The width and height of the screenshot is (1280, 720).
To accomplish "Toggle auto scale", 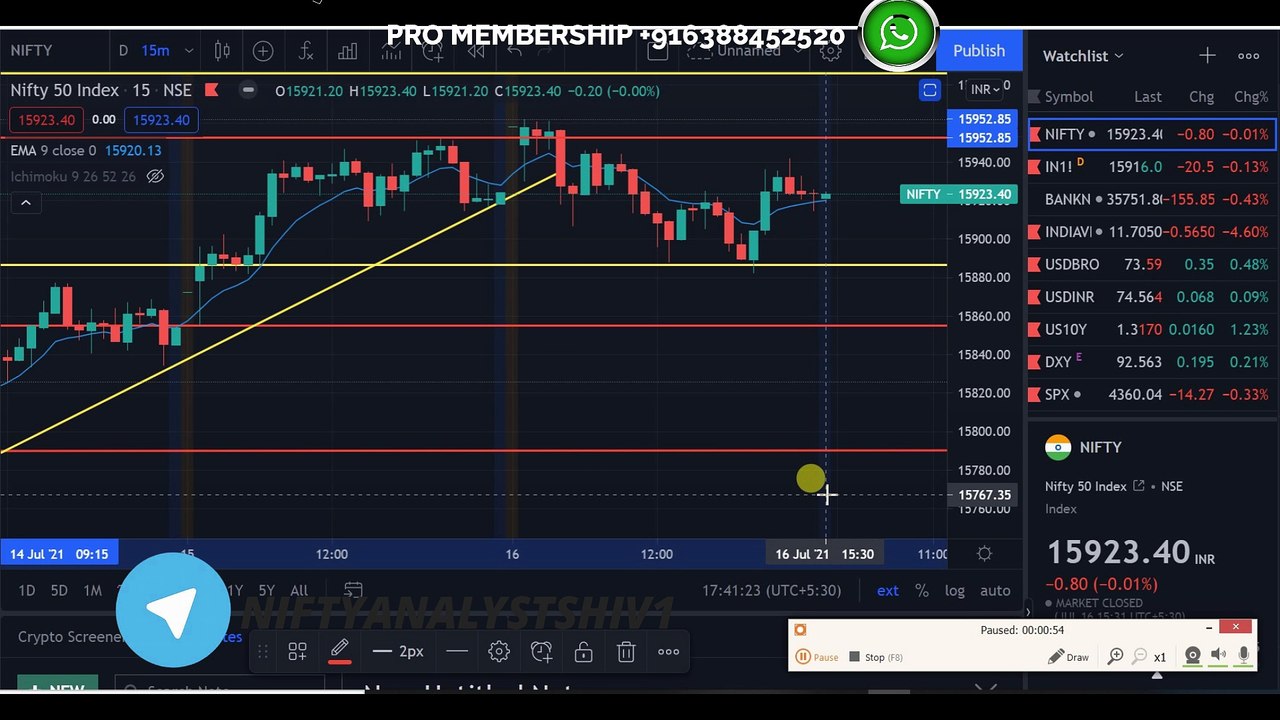I will (x=995, y=590).
